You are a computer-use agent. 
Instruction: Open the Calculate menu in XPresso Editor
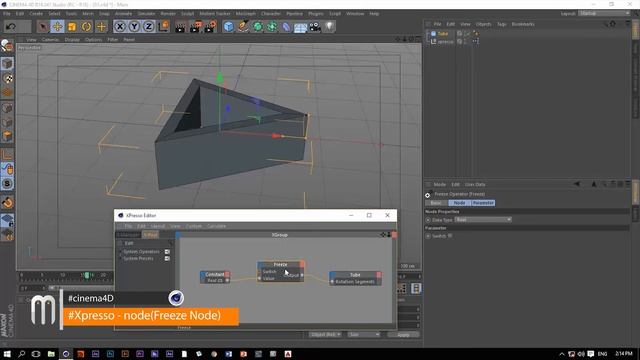tap(216, 226)
